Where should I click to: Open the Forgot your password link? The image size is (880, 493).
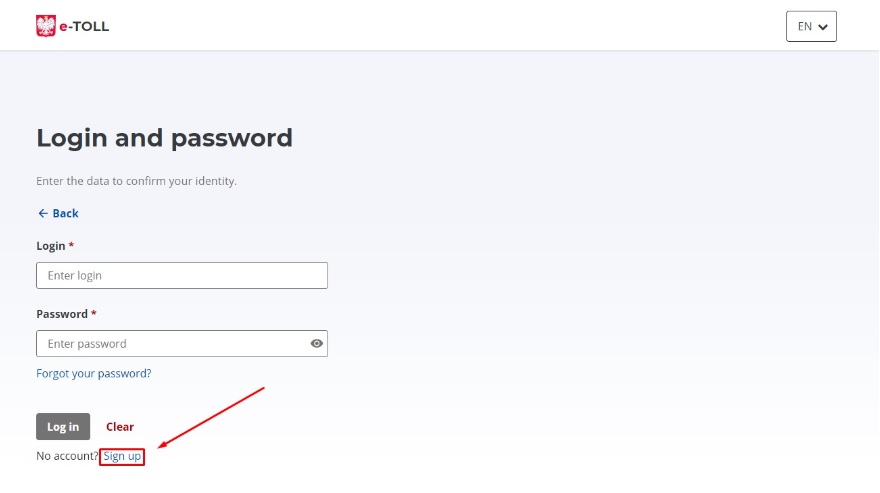click(94, 373)
